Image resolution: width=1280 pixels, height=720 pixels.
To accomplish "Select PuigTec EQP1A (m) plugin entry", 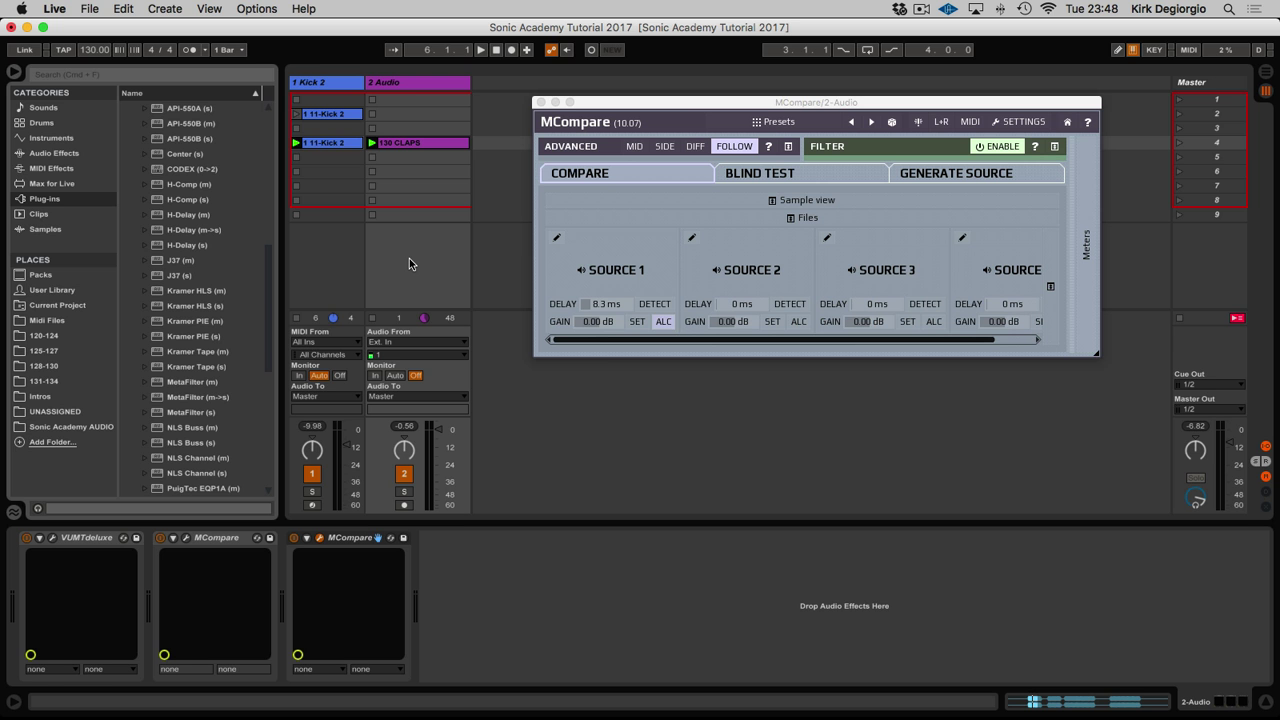I will 203,488.
